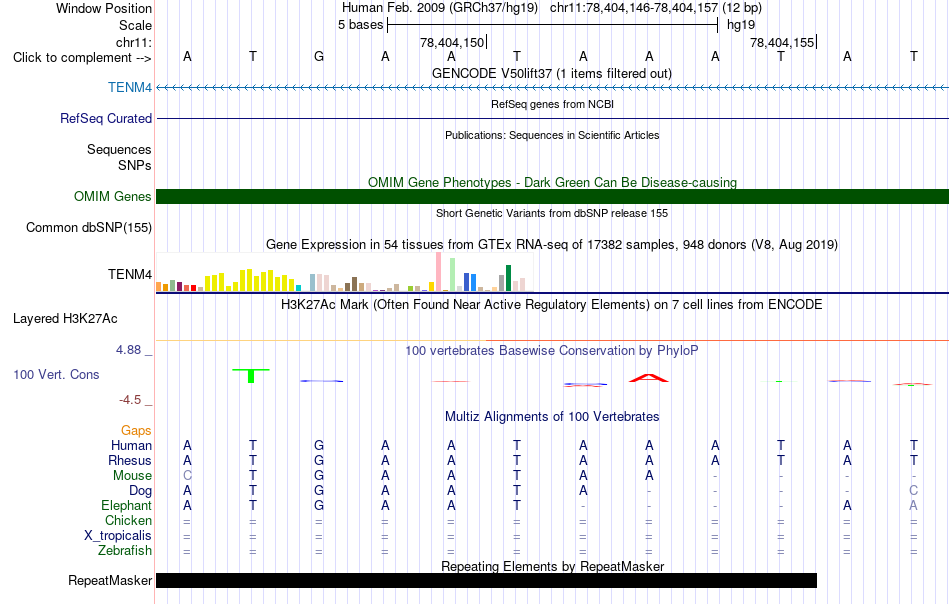Viewport: 950px width, 604px height.
Task: Click the Layered H3K27Ac track label
Action: coord(65,319)
